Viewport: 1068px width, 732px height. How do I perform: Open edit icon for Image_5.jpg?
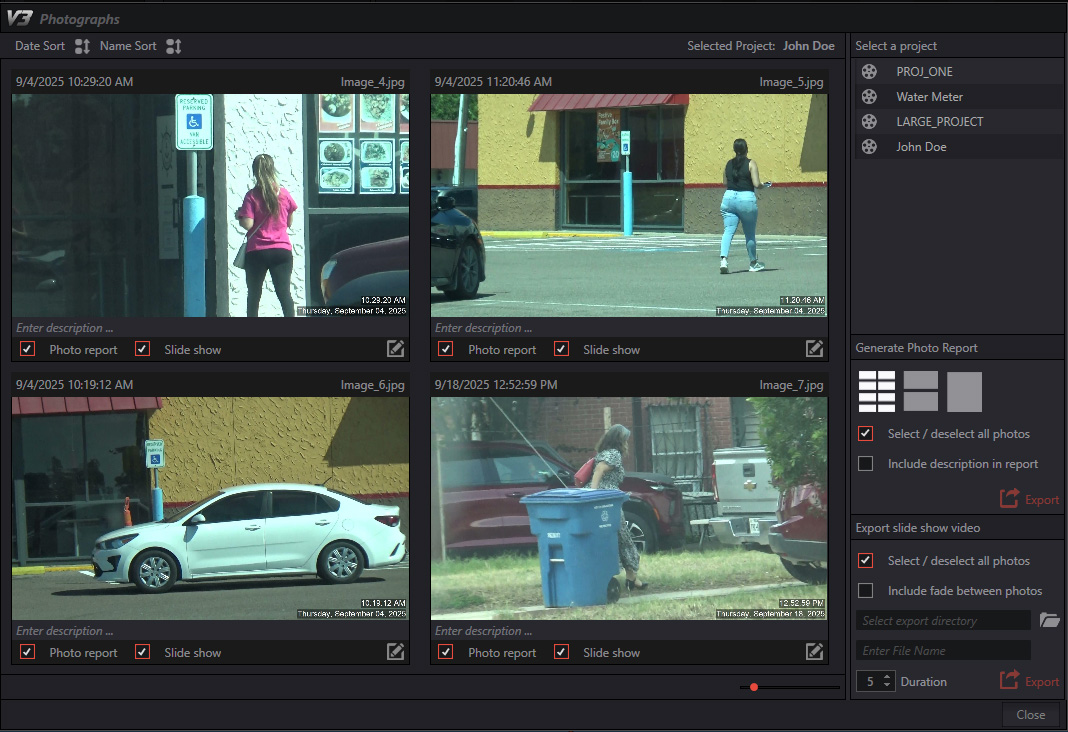[814, 349]
